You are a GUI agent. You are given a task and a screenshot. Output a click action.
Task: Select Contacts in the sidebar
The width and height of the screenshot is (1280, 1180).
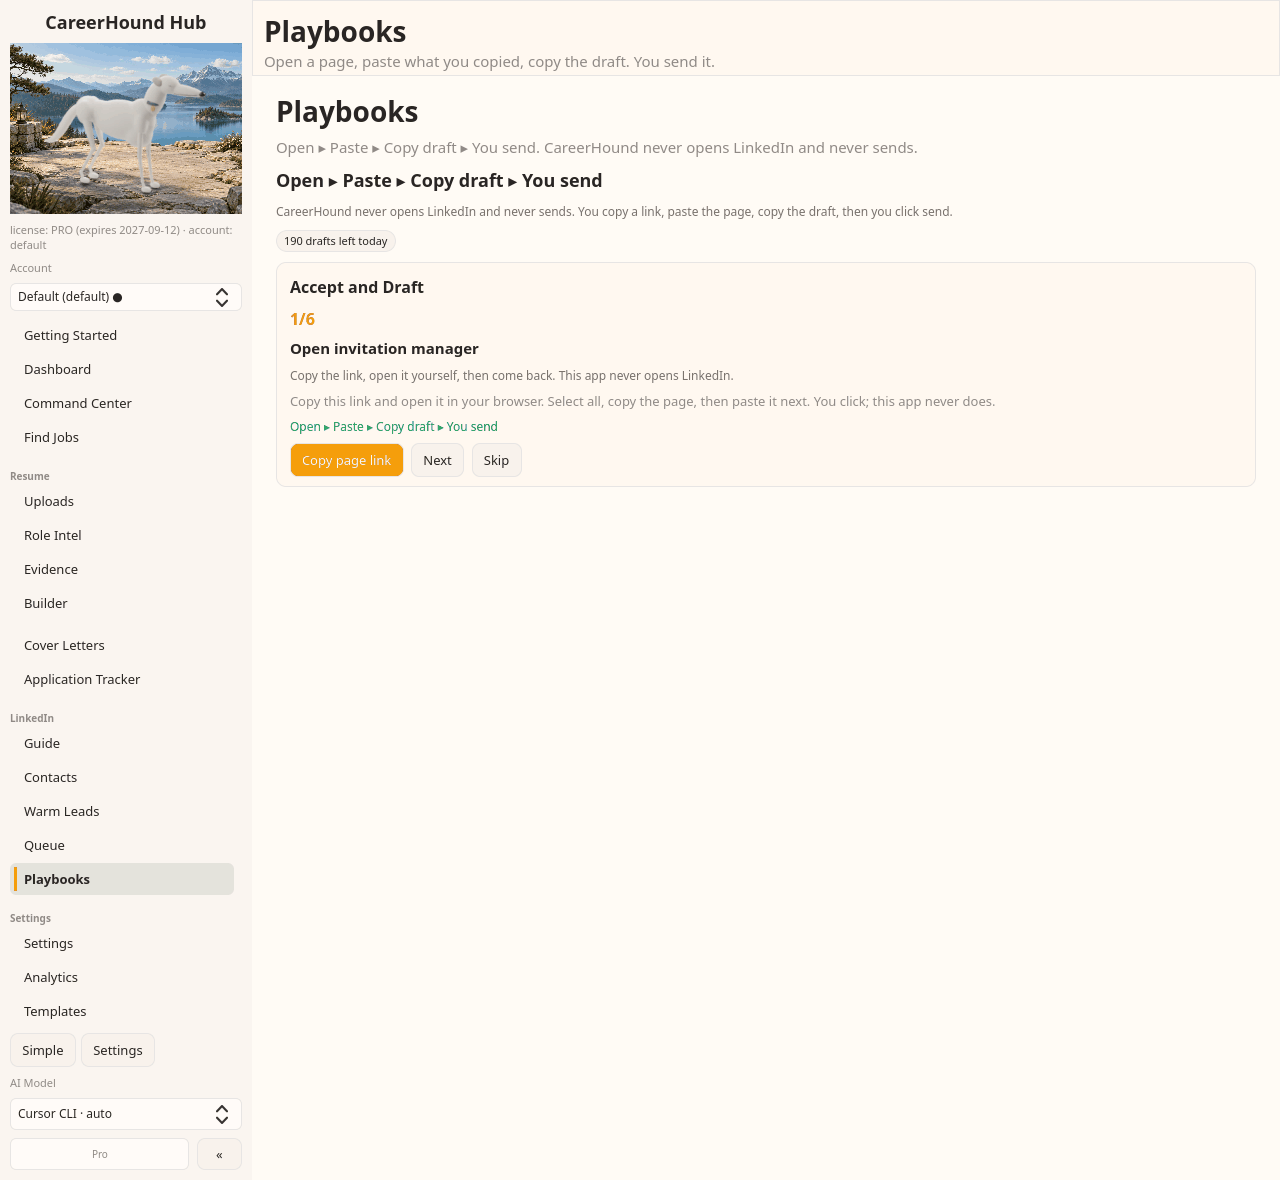point(122,777)
